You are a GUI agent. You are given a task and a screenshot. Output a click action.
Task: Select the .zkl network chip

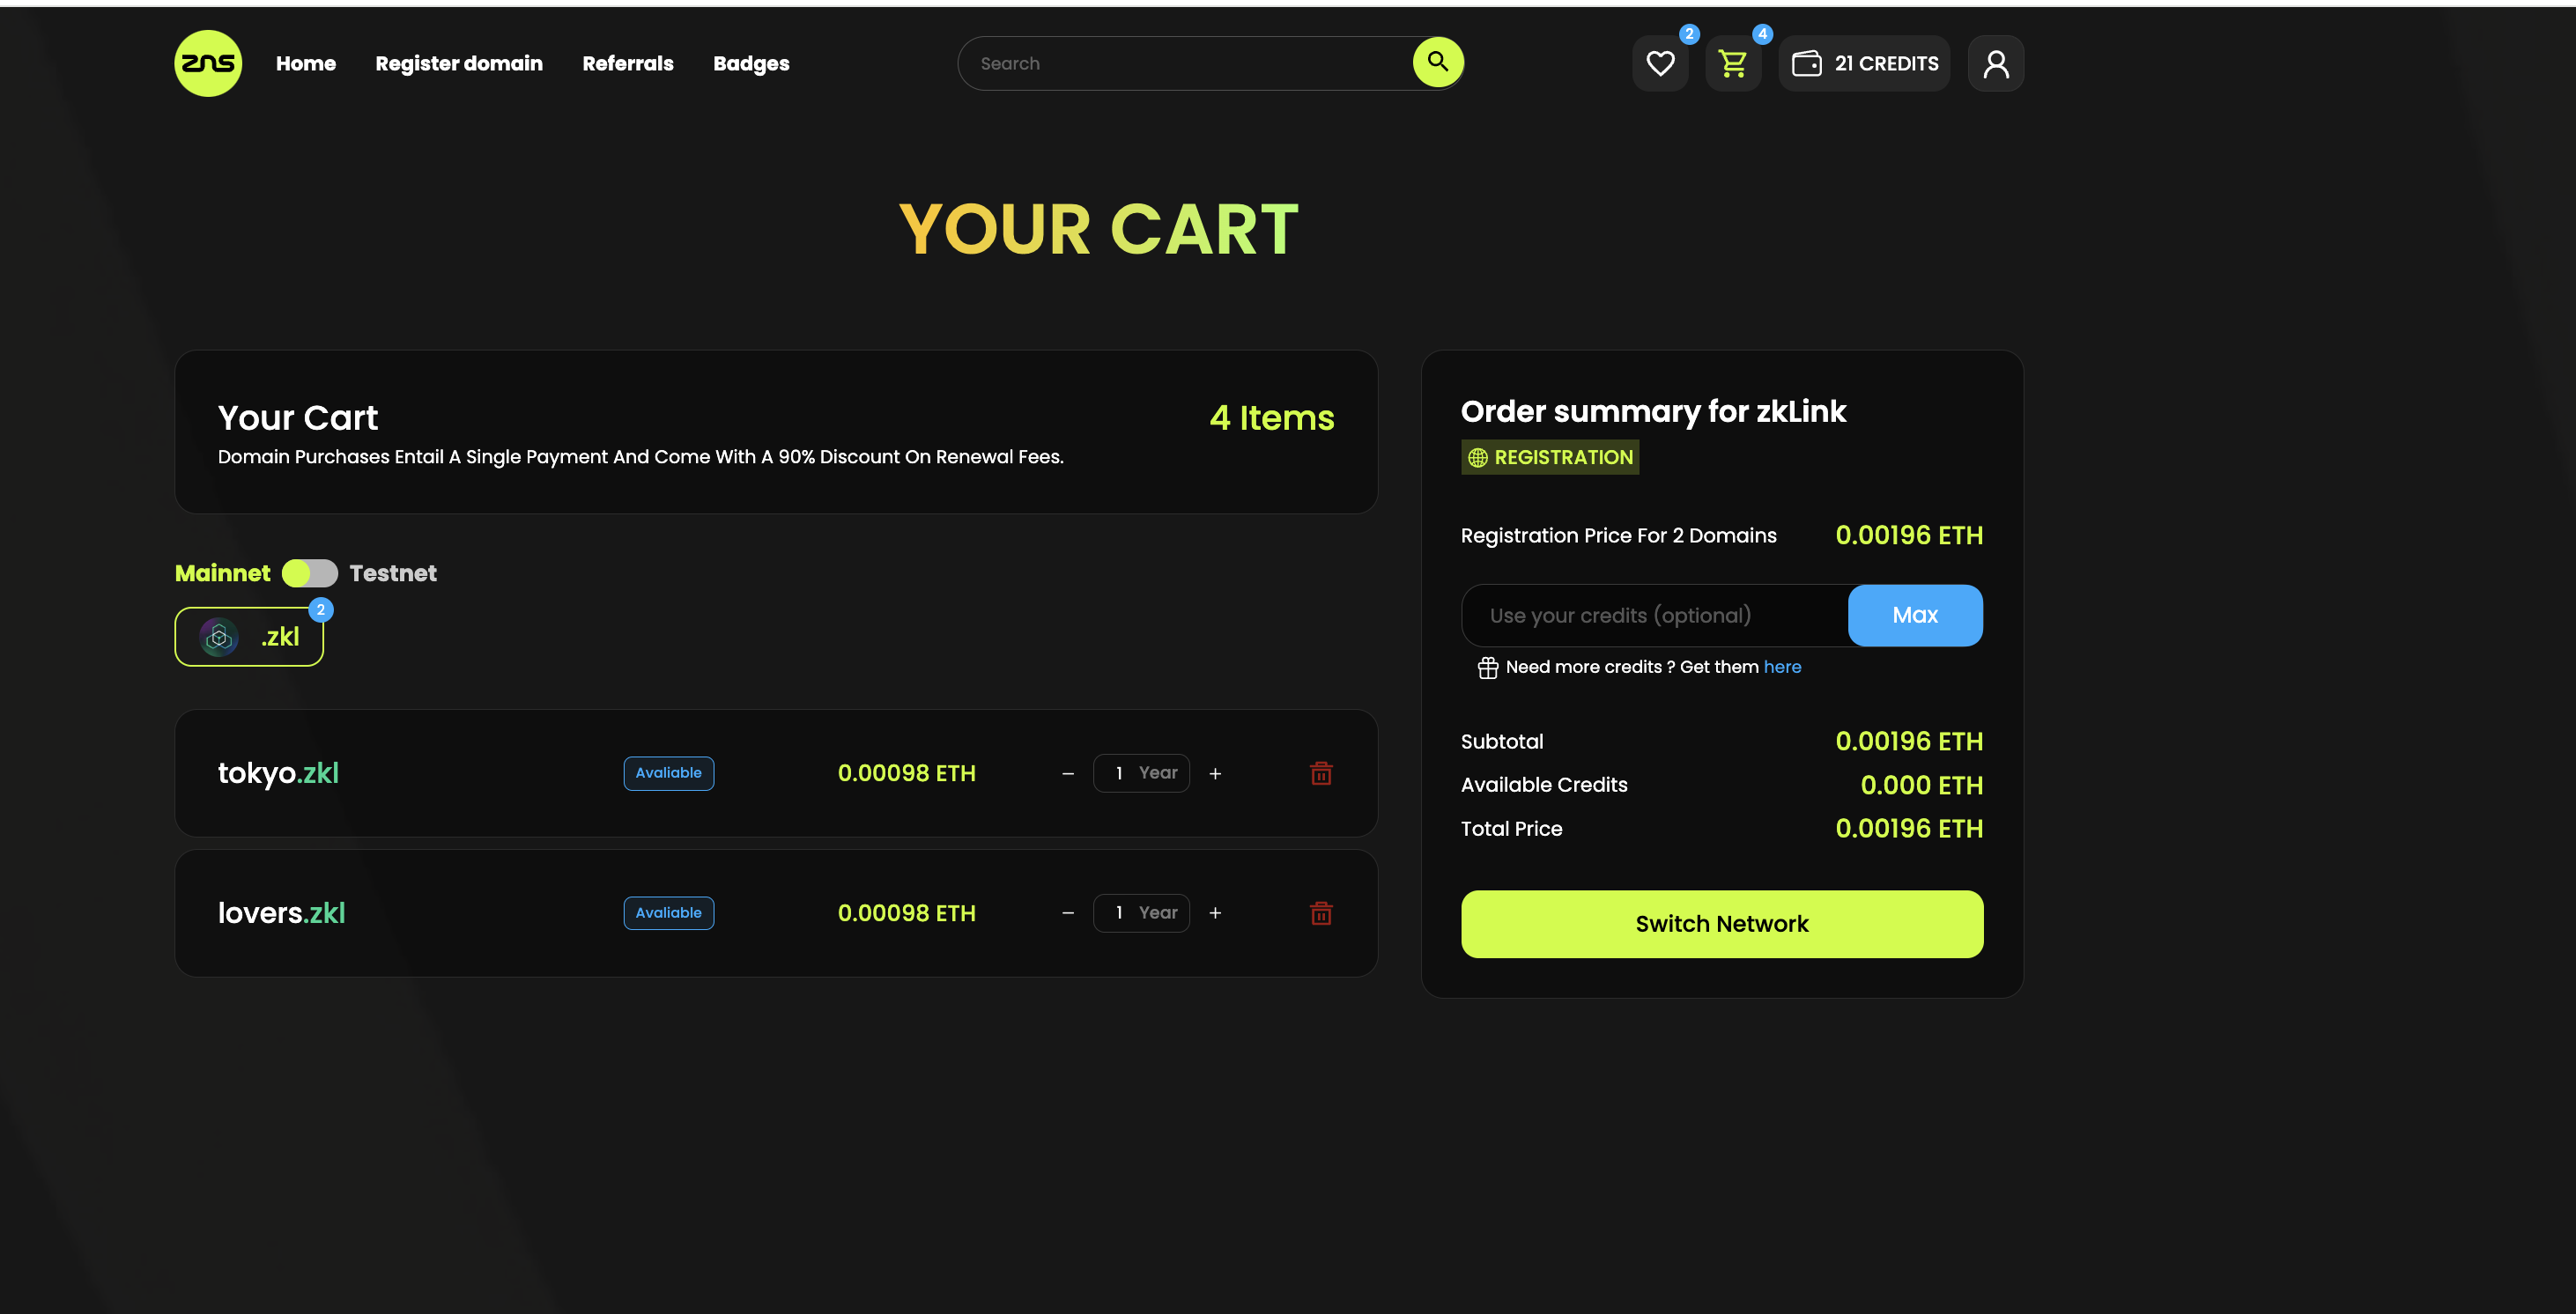click(250, 637)
